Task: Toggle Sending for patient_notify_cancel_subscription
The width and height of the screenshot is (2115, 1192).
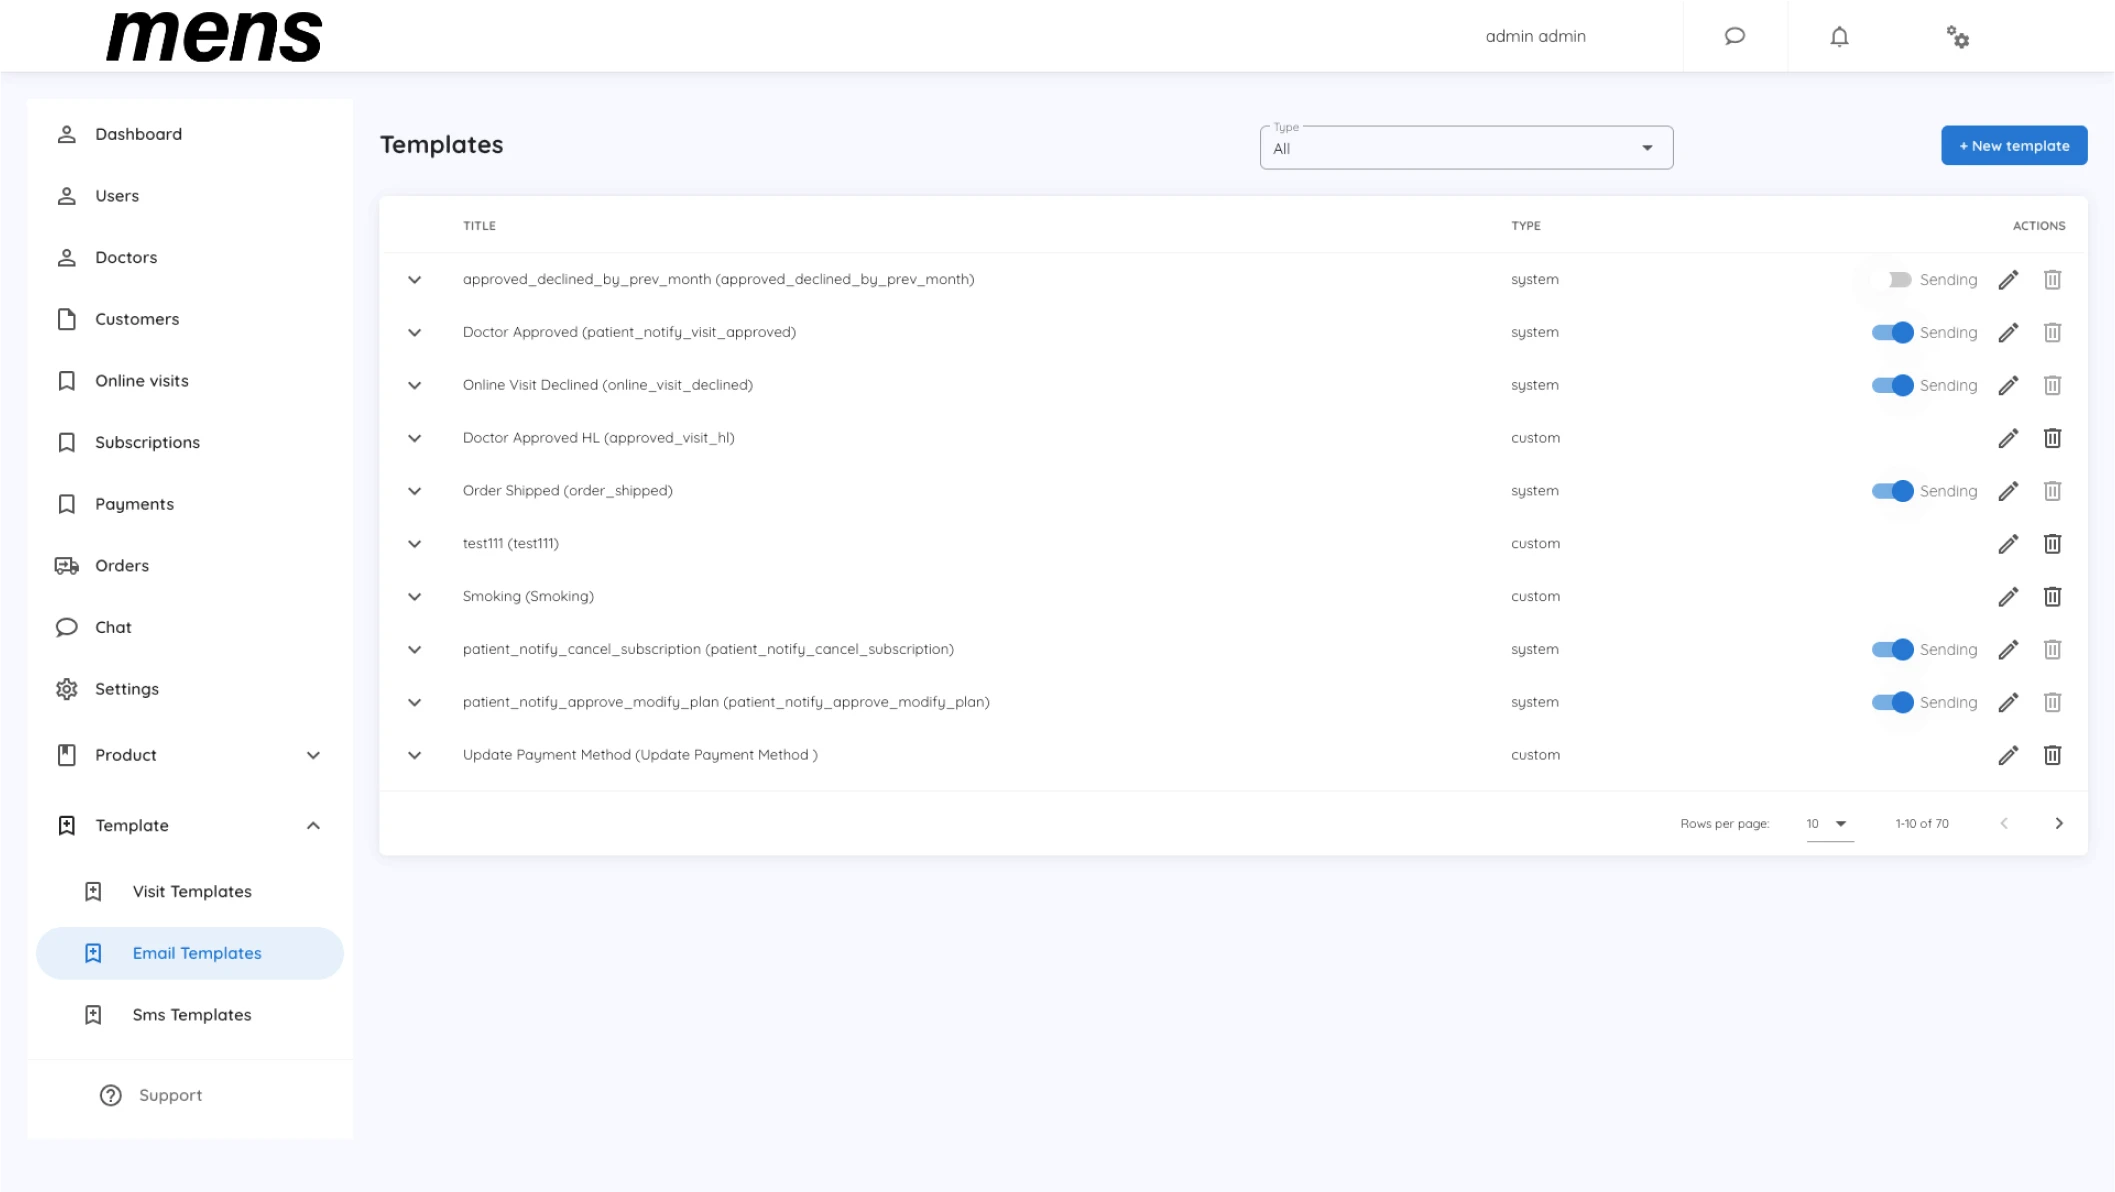Action: (1892, 649)
